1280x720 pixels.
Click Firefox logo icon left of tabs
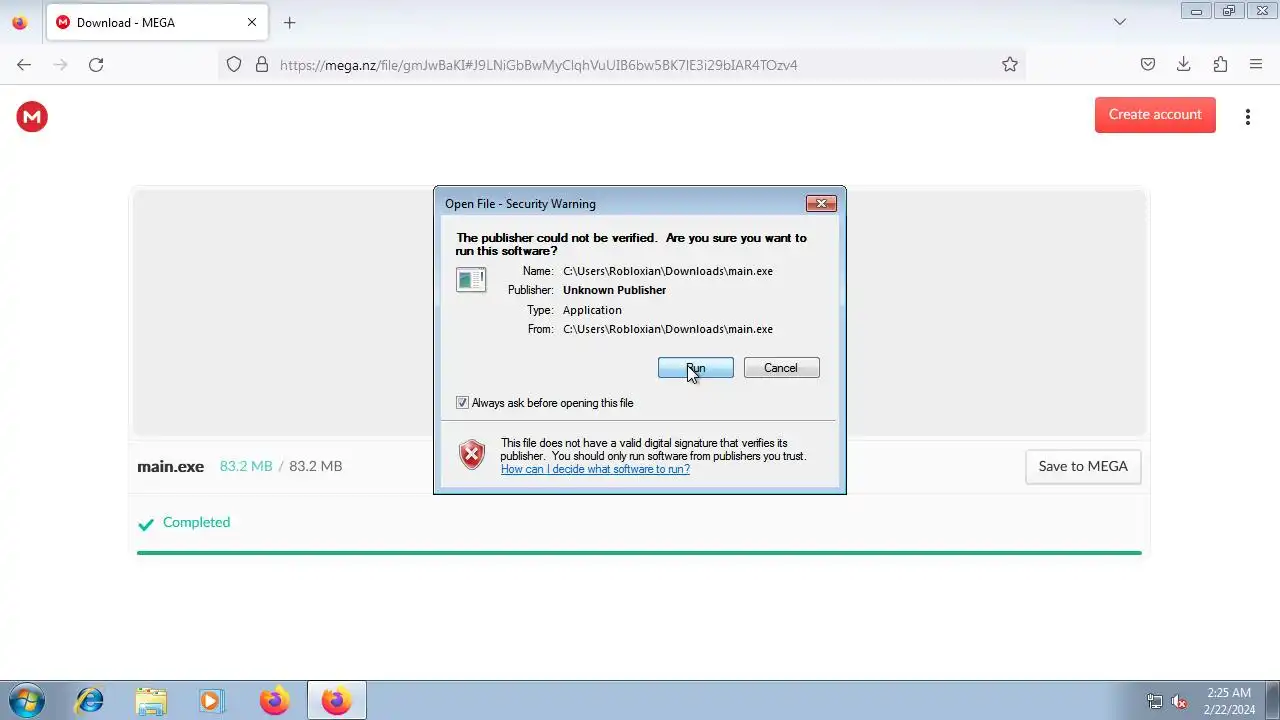(x=19, y=22)
